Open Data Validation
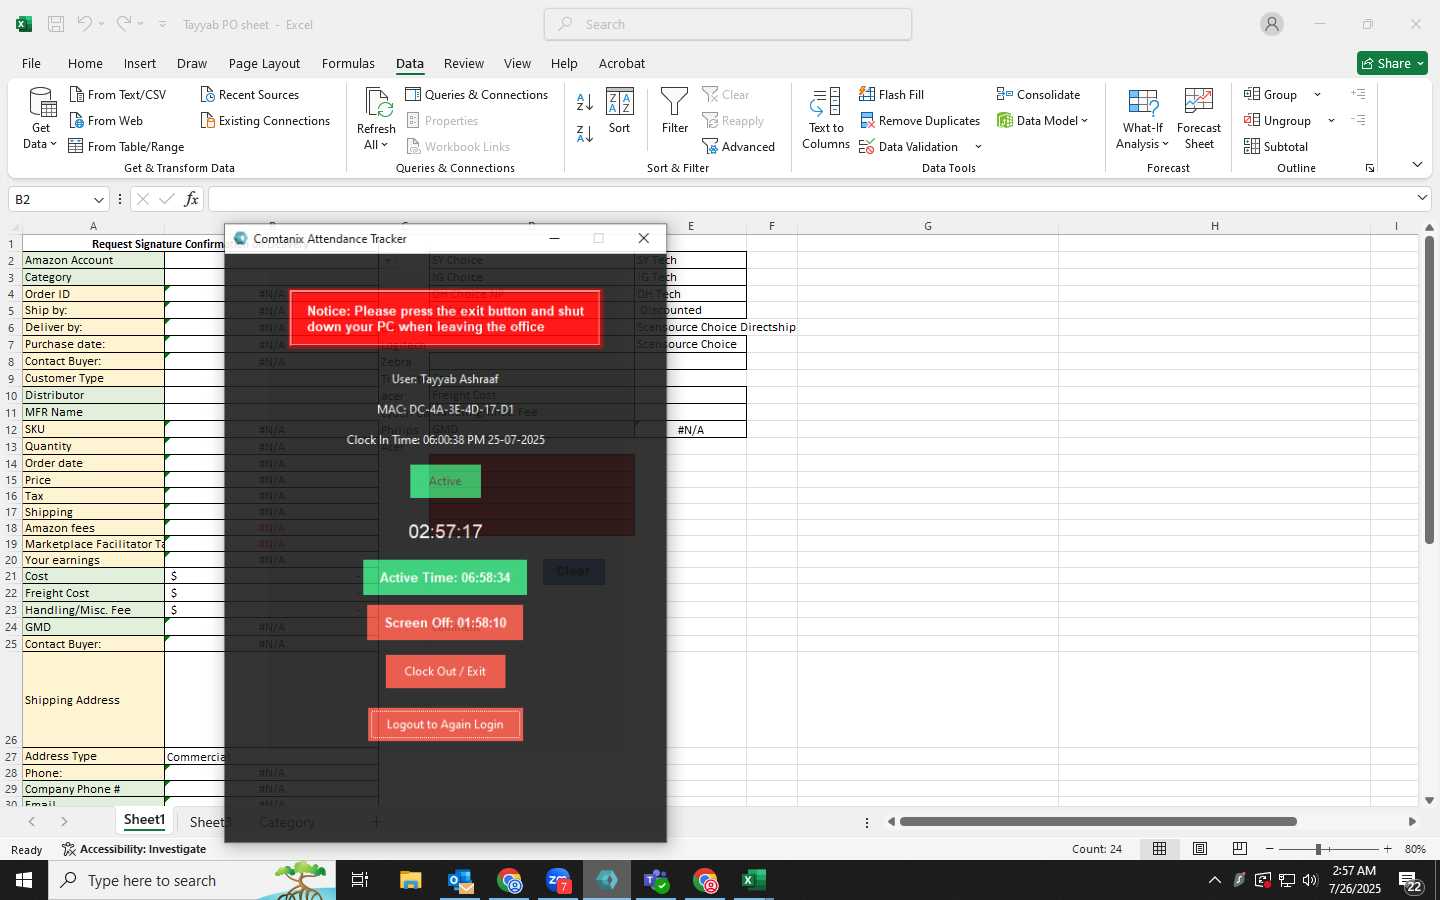1440x900 pixels. pos(909,146)
